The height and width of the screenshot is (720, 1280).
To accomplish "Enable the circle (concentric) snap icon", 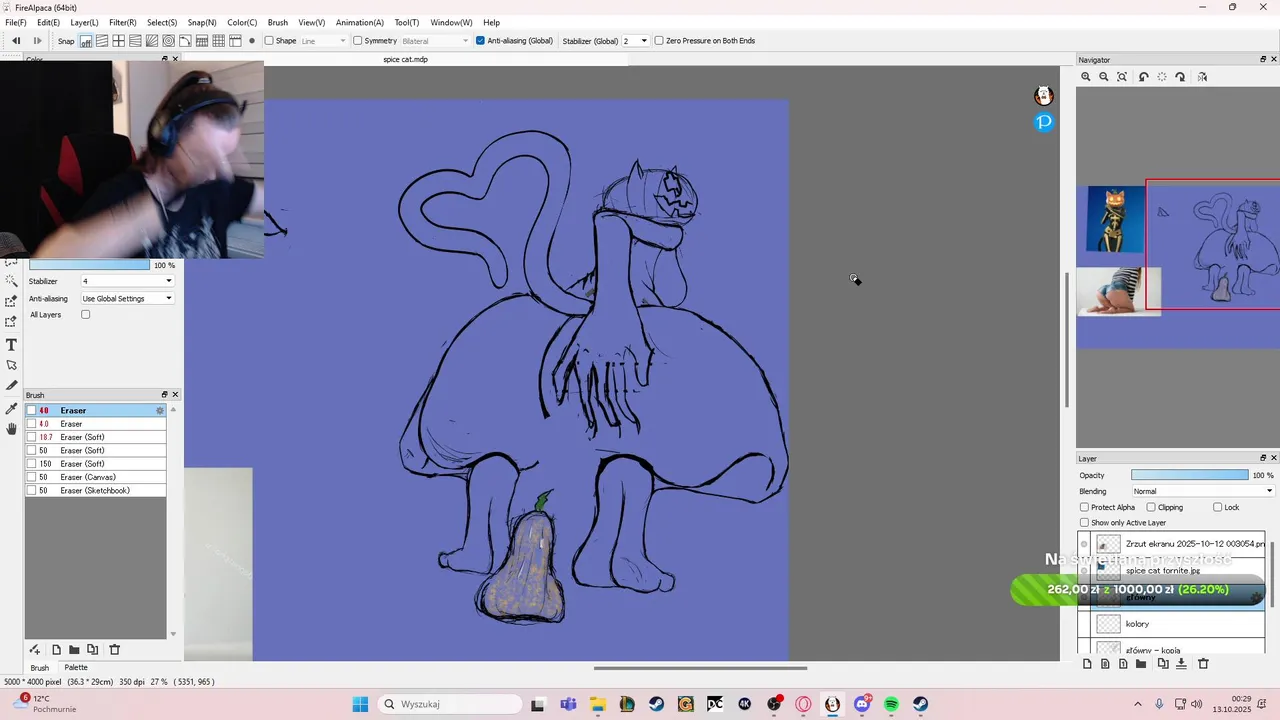I will 168,41.
